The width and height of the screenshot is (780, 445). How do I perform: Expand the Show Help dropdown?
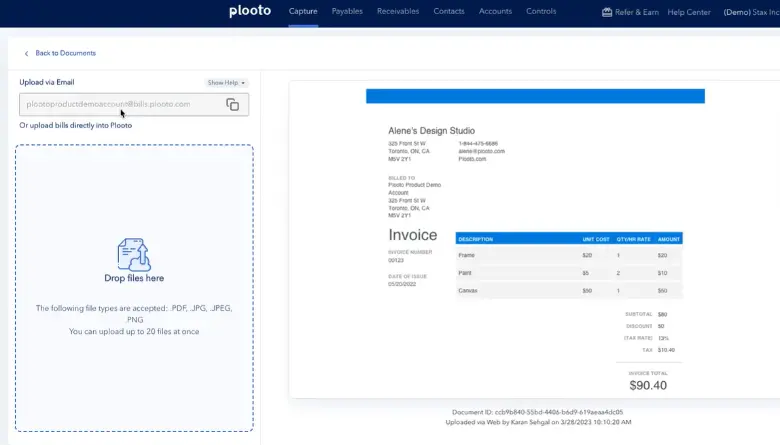(x=226, y=83)
